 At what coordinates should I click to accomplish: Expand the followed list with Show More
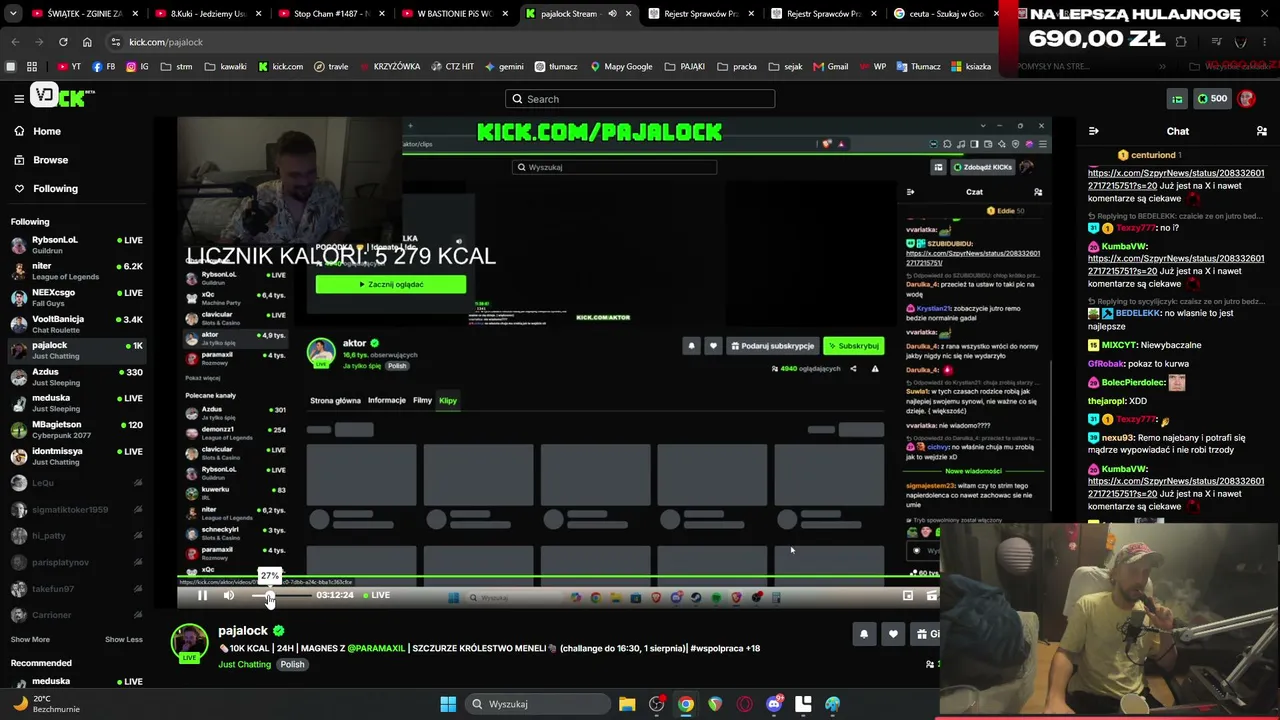coord(30,639)
